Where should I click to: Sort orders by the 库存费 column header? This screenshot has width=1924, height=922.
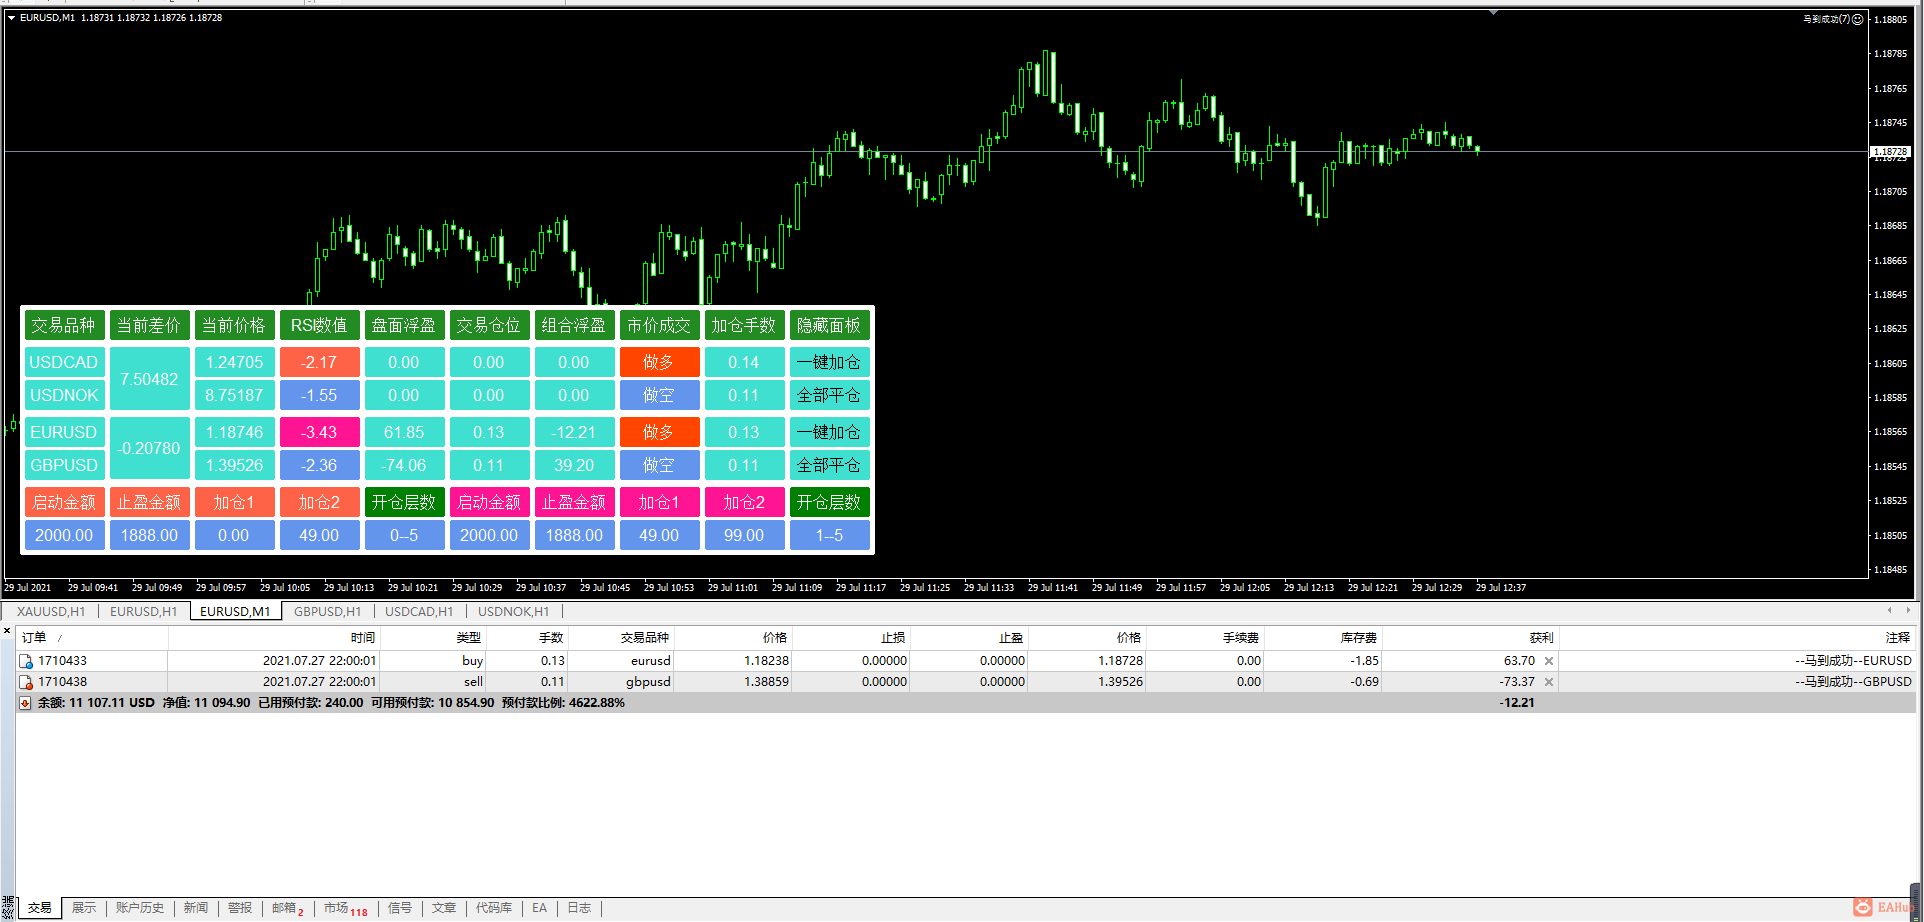[x=1323, y=638]
